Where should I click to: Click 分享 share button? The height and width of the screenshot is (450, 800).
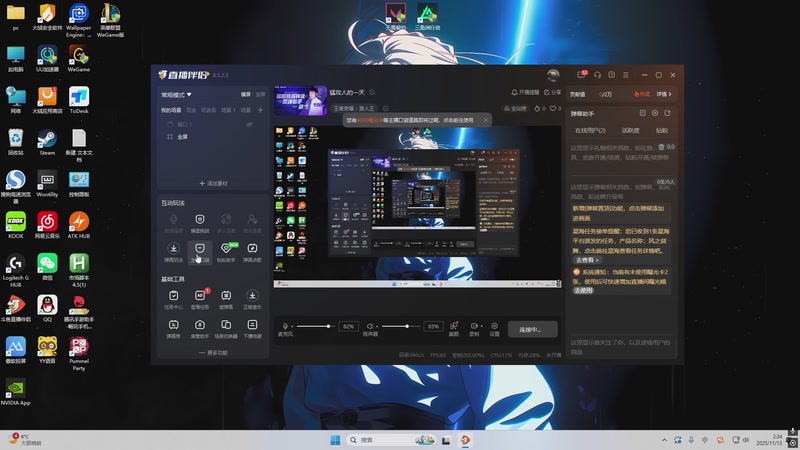(553, 92)
